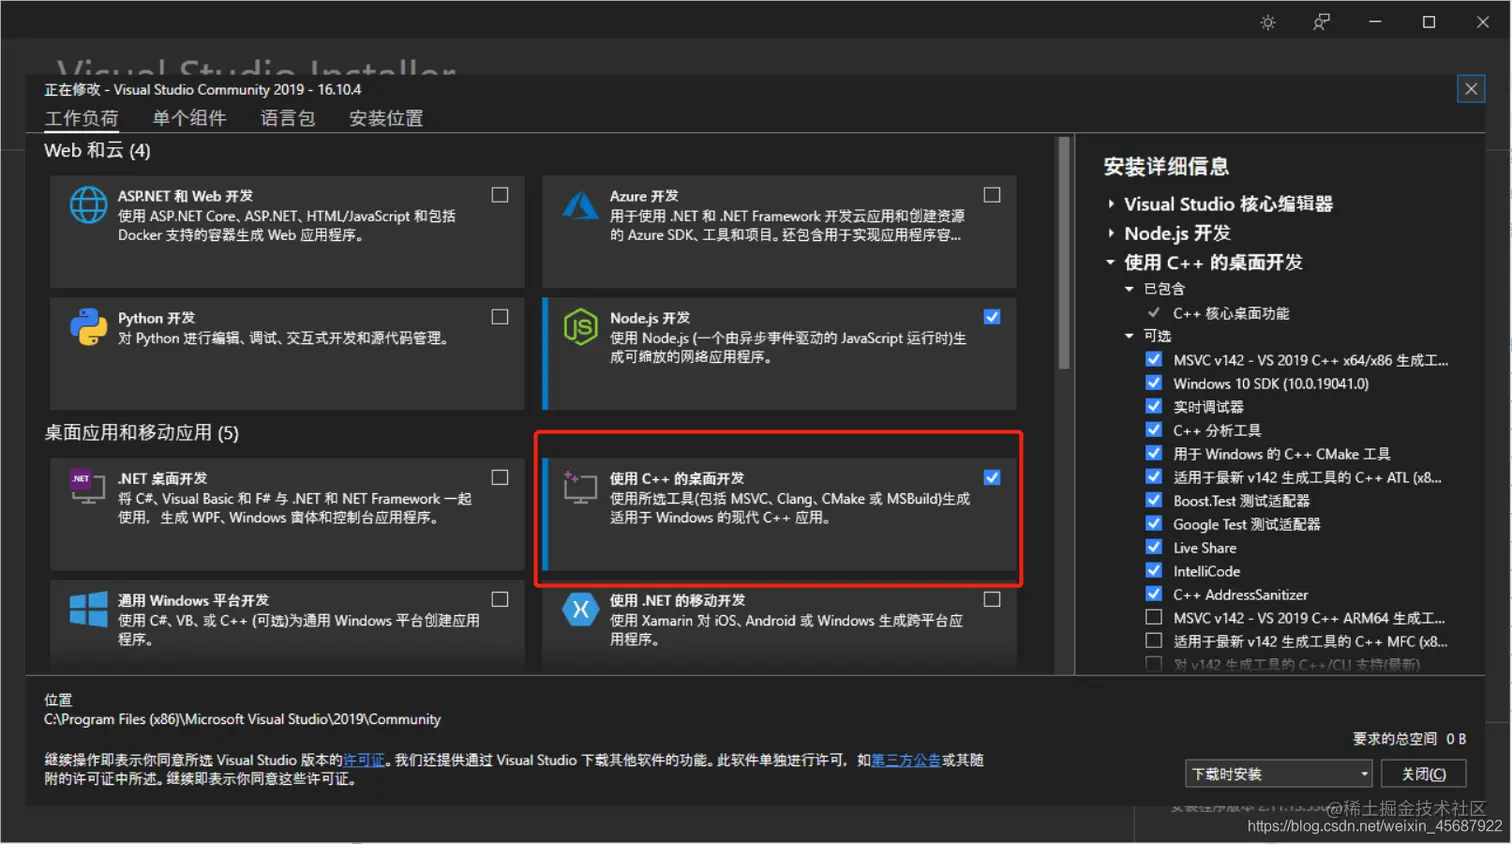Uncheck the 使用 C++ 的桌面开发 workload checkbox

point(992,478)
